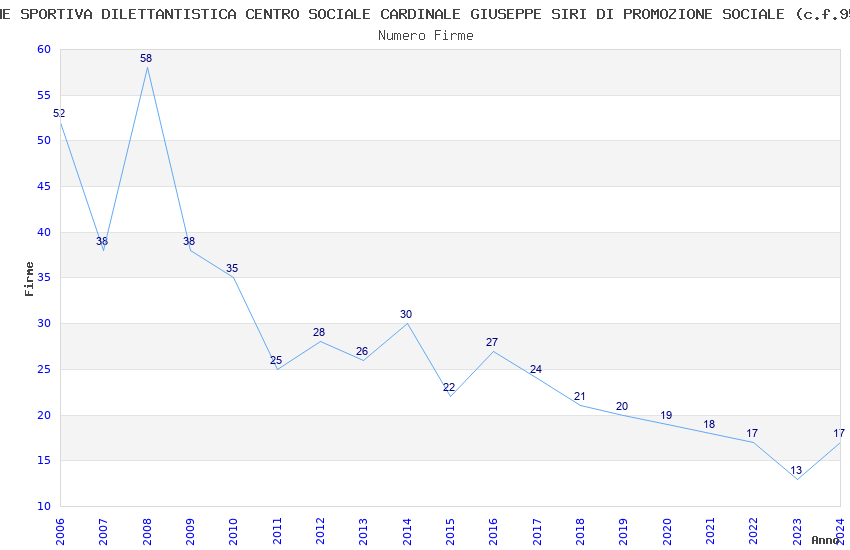
Task: Click the data label 30 above 2014
Action: tap(406, 314)
